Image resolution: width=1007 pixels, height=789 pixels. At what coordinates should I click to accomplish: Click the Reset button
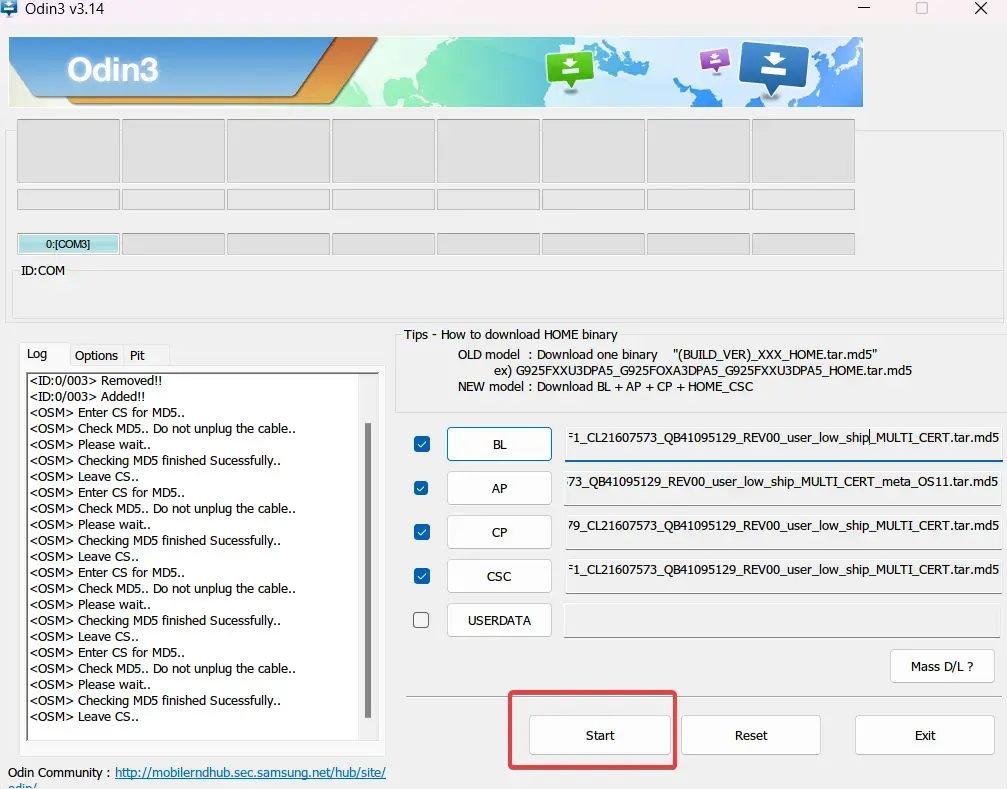[x=750, y=735]
